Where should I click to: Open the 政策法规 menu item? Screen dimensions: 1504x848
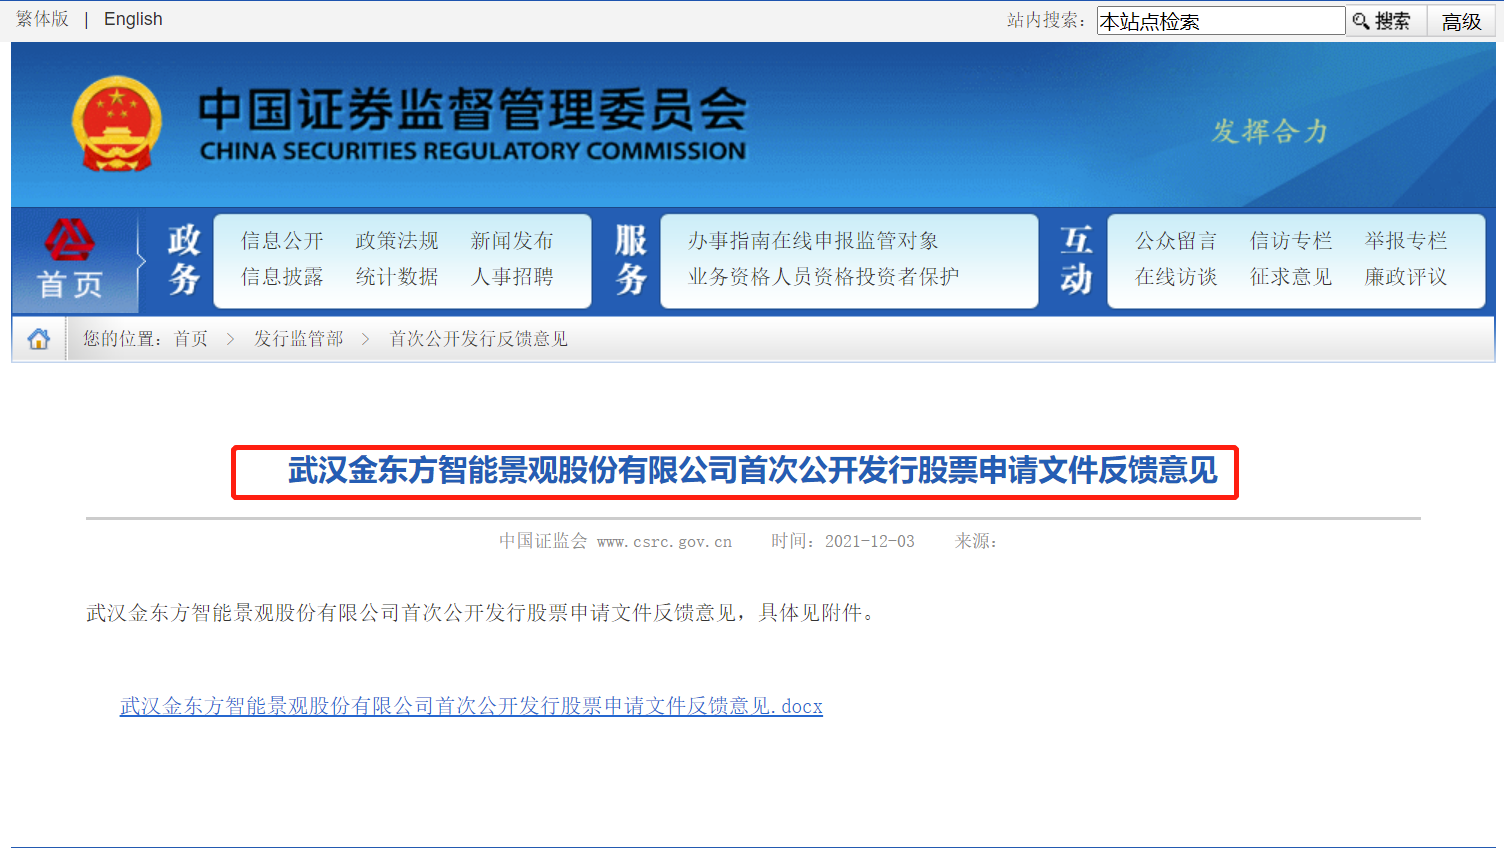397,241
